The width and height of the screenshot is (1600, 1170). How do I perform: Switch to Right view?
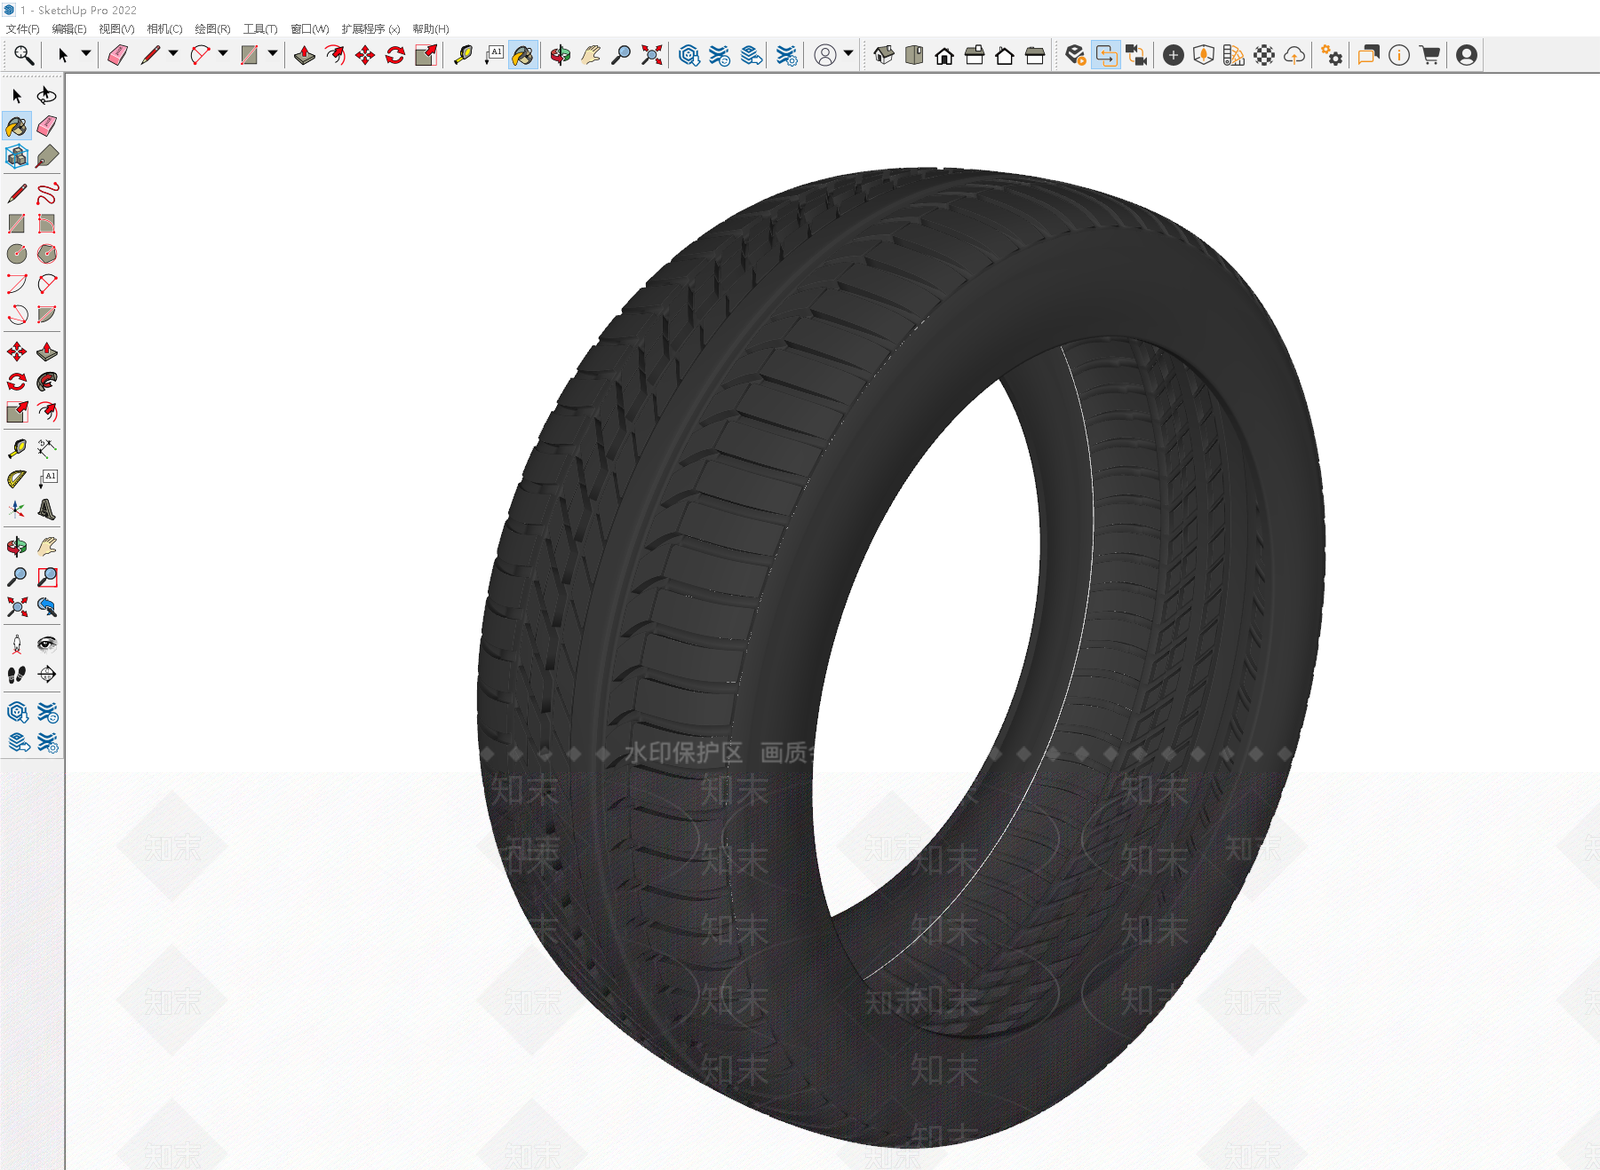[974, 55]
